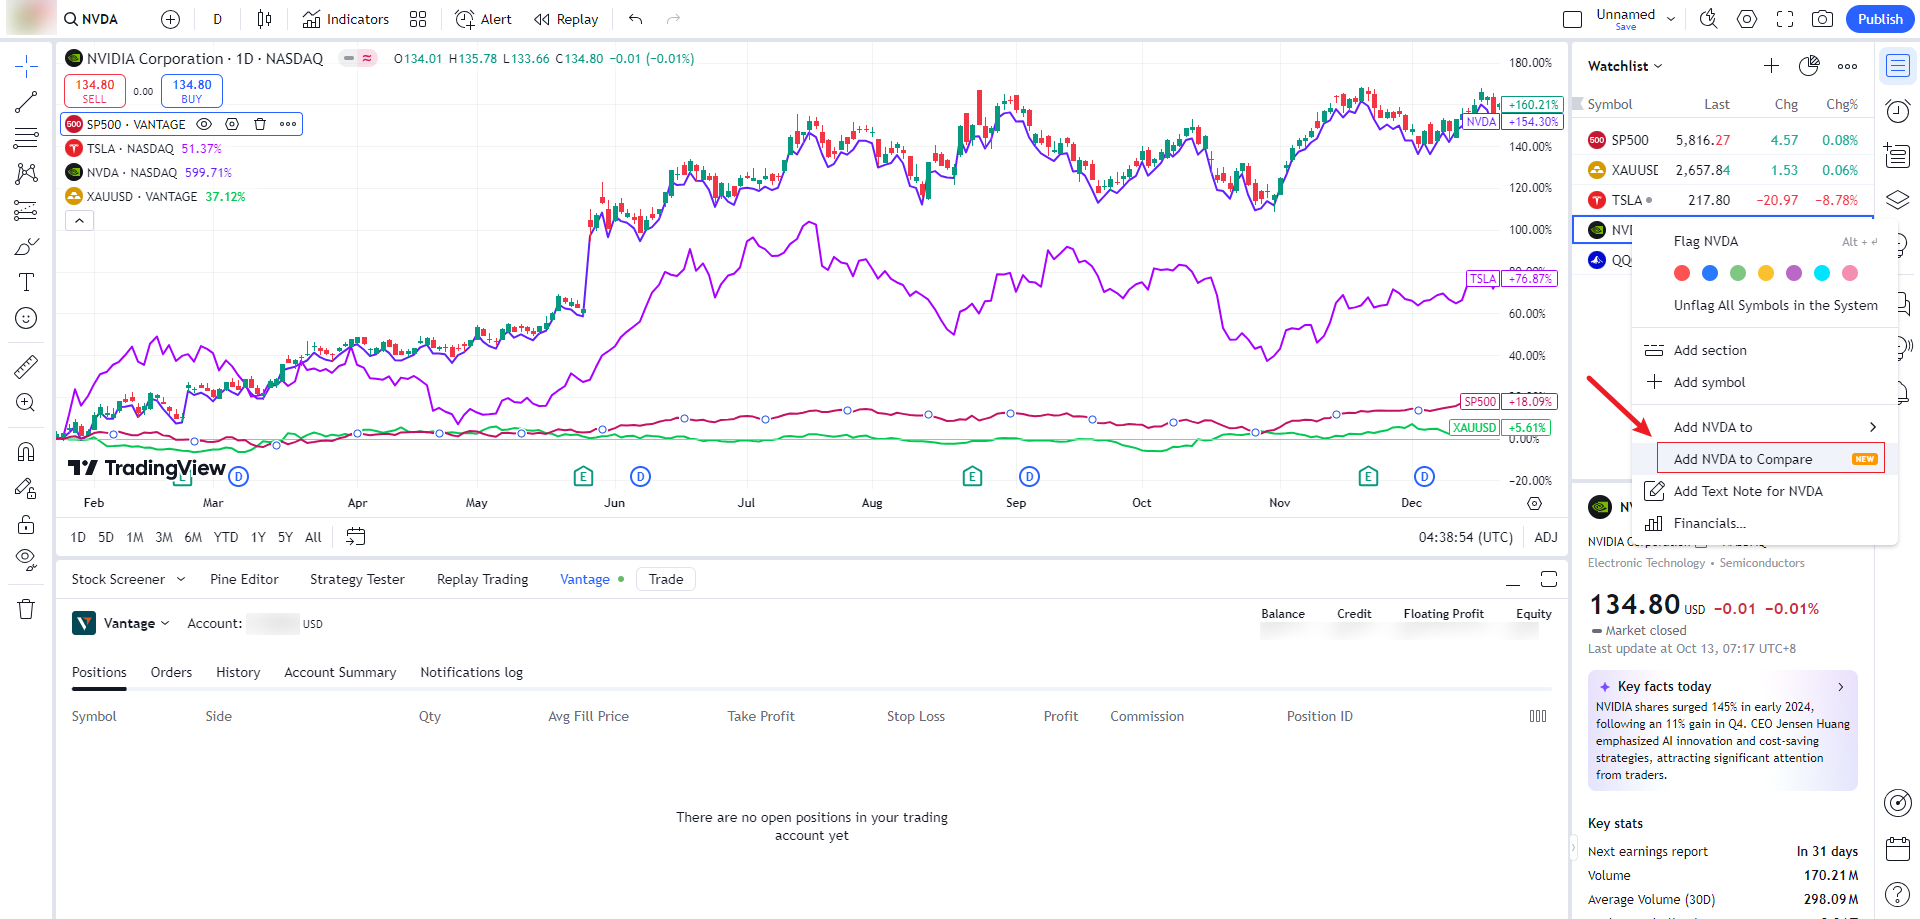
Task: Take a chart snapshot with camera icon
Action: (1822, 19)
